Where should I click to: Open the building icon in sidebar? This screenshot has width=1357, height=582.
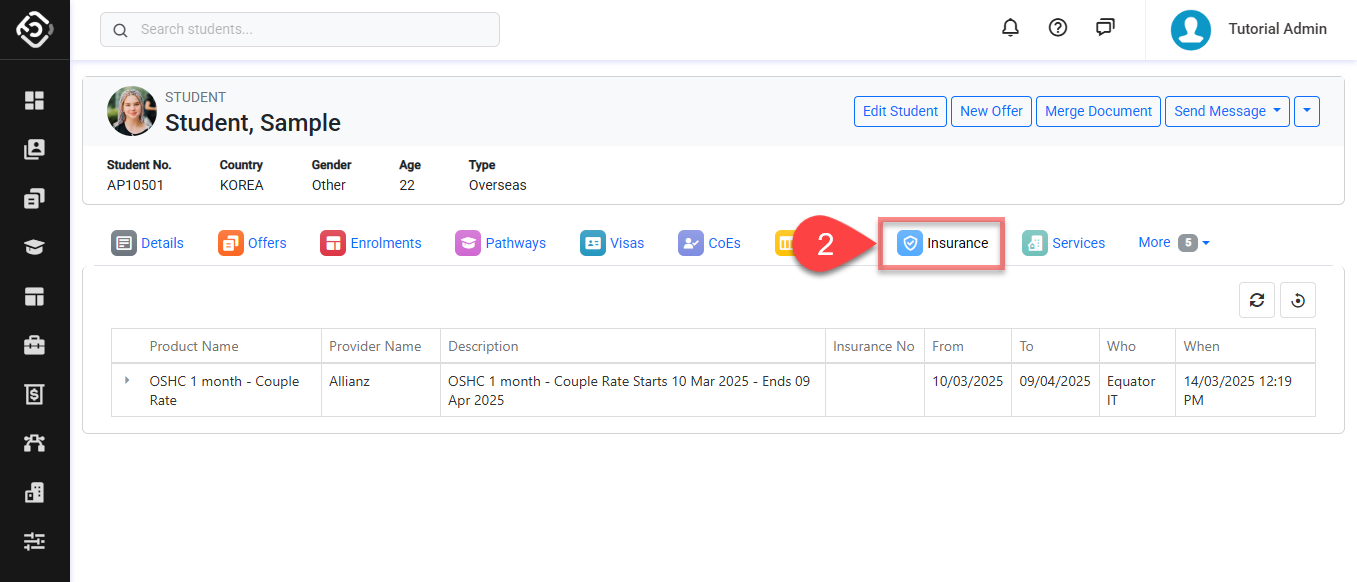35,492
